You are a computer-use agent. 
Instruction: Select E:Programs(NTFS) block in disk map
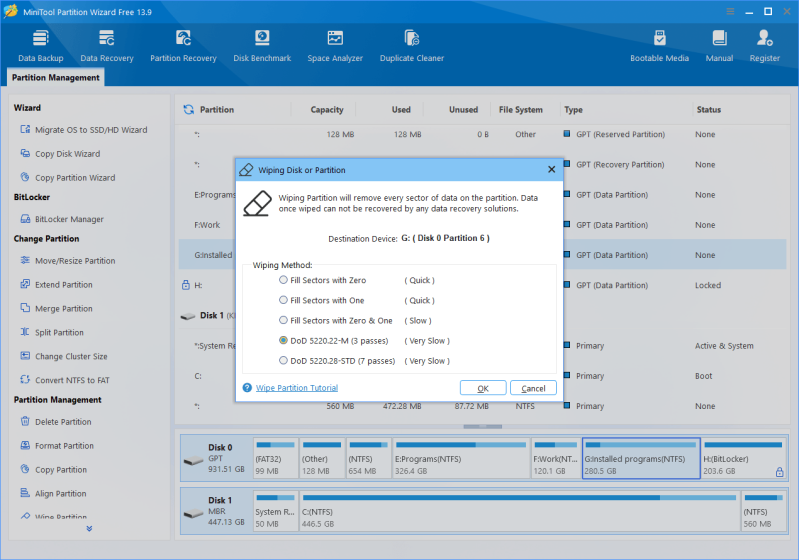pyautogui.click(x=461, y=458)
